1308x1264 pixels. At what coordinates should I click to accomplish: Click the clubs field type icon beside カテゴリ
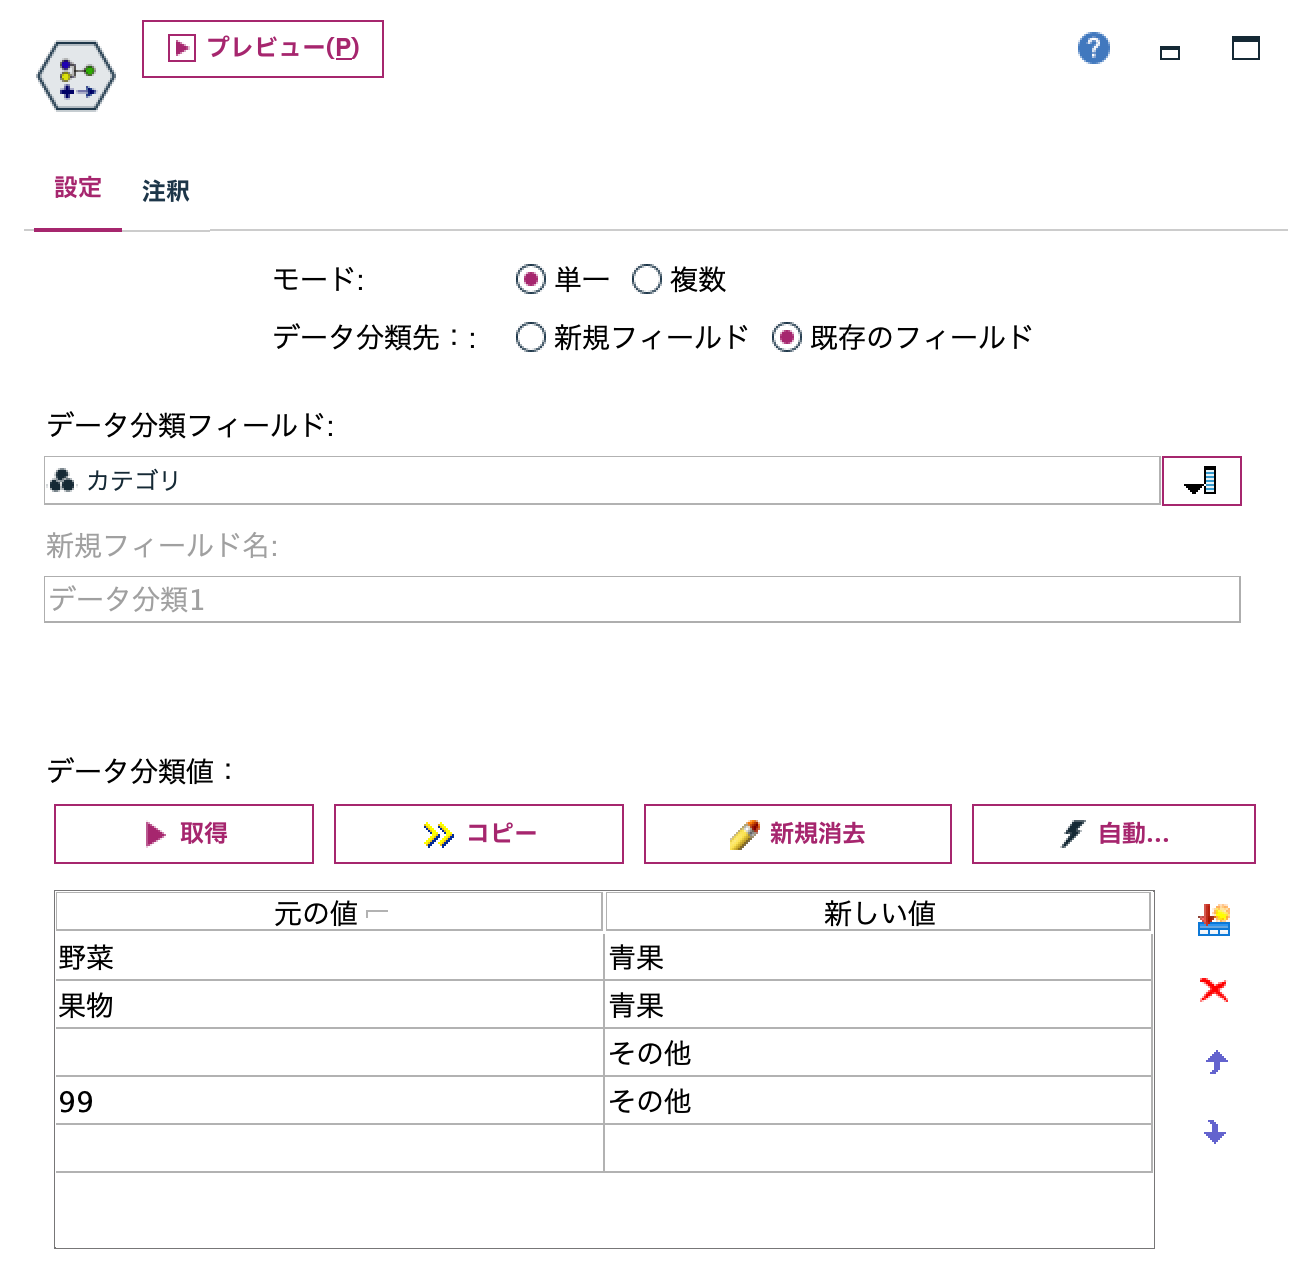(64, 479)
